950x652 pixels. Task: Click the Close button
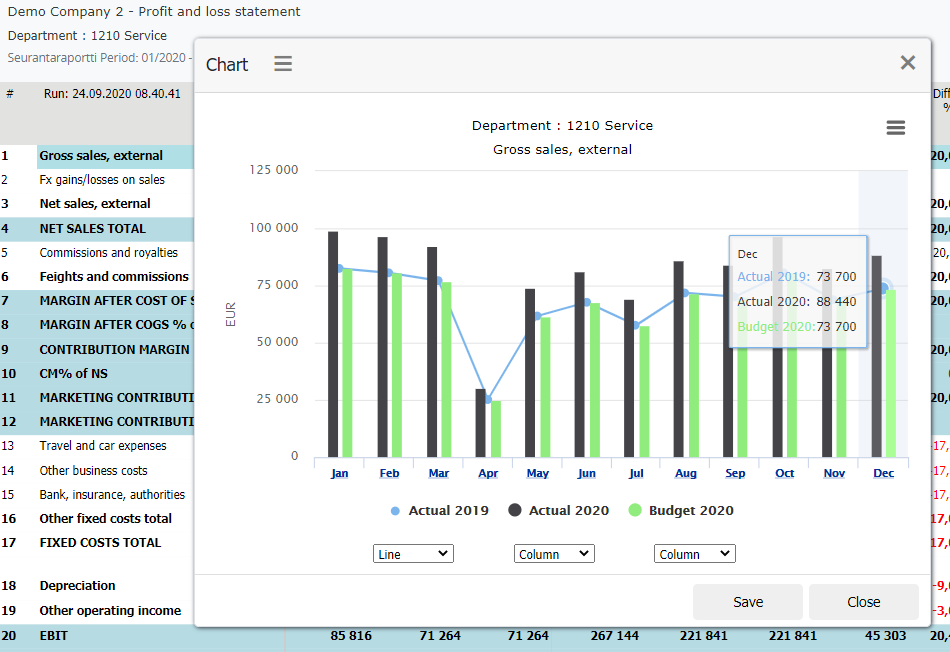coord(863,602)
